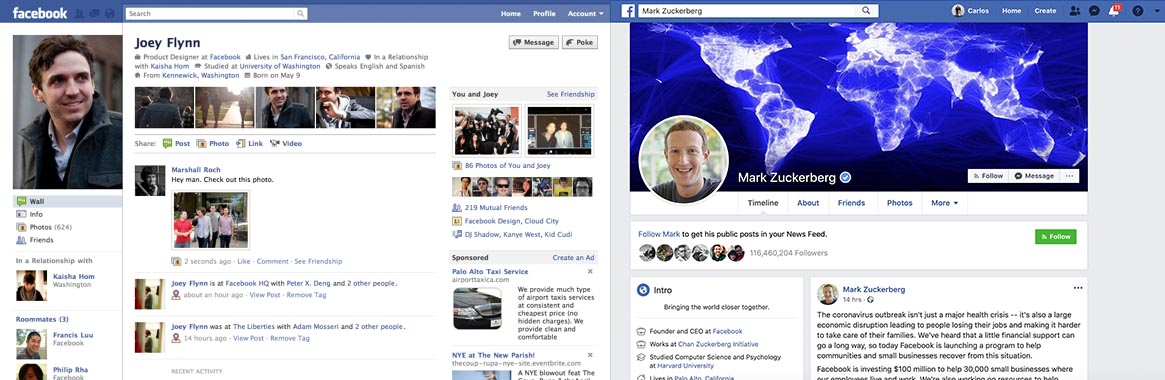
Task: Open the See Friendship link
Action: coord(571,94)
